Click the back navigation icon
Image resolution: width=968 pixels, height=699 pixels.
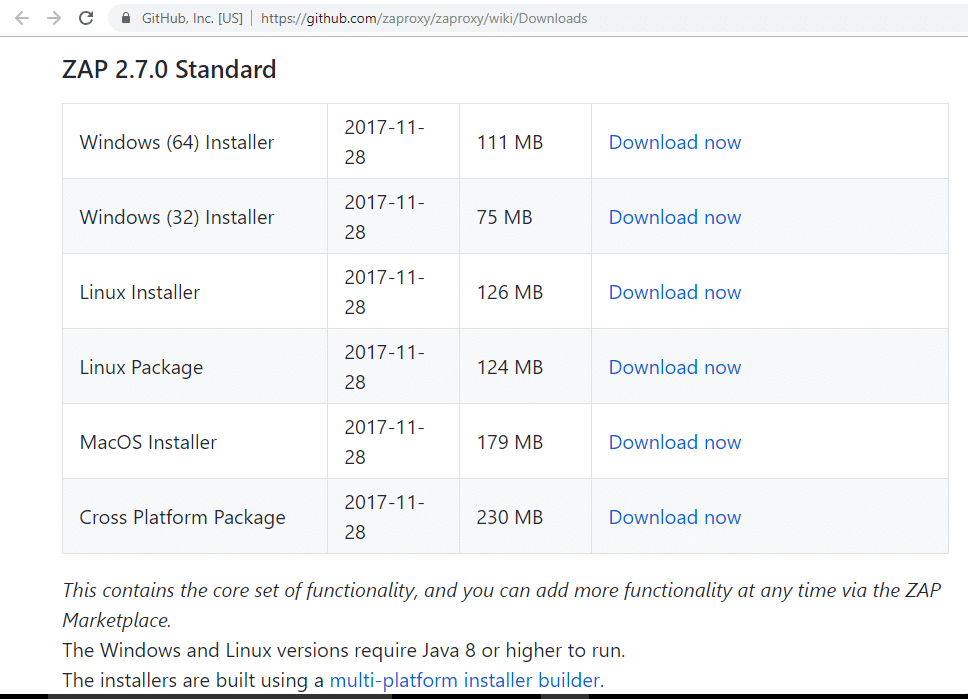(x=21, y=18)
